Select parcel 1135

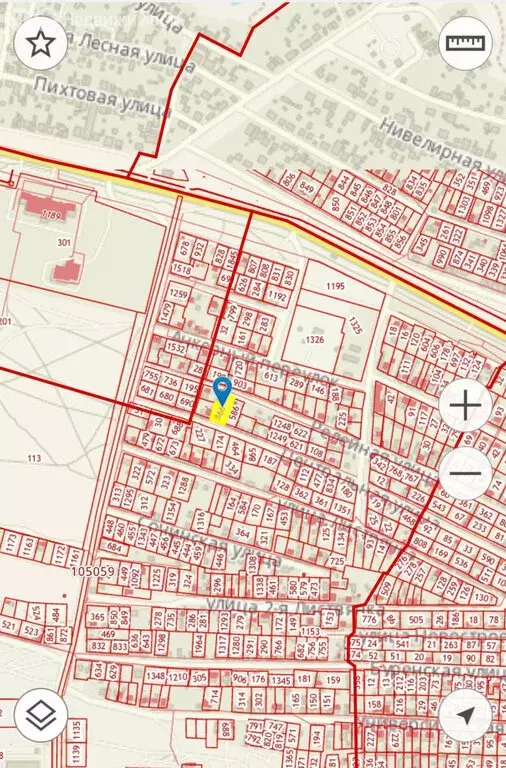75,731
